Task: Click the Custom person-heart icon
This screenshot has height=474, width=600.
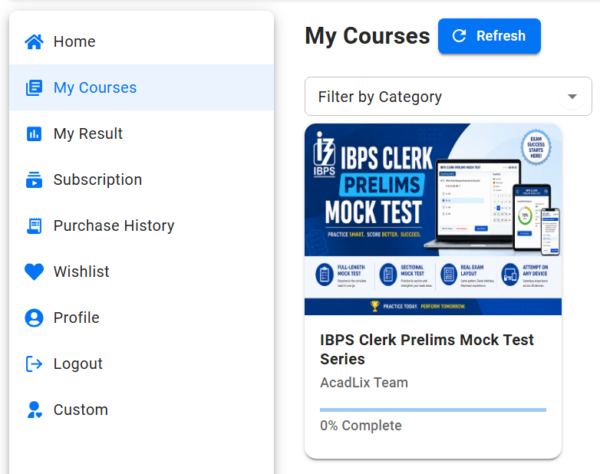Action: [34, 410]
